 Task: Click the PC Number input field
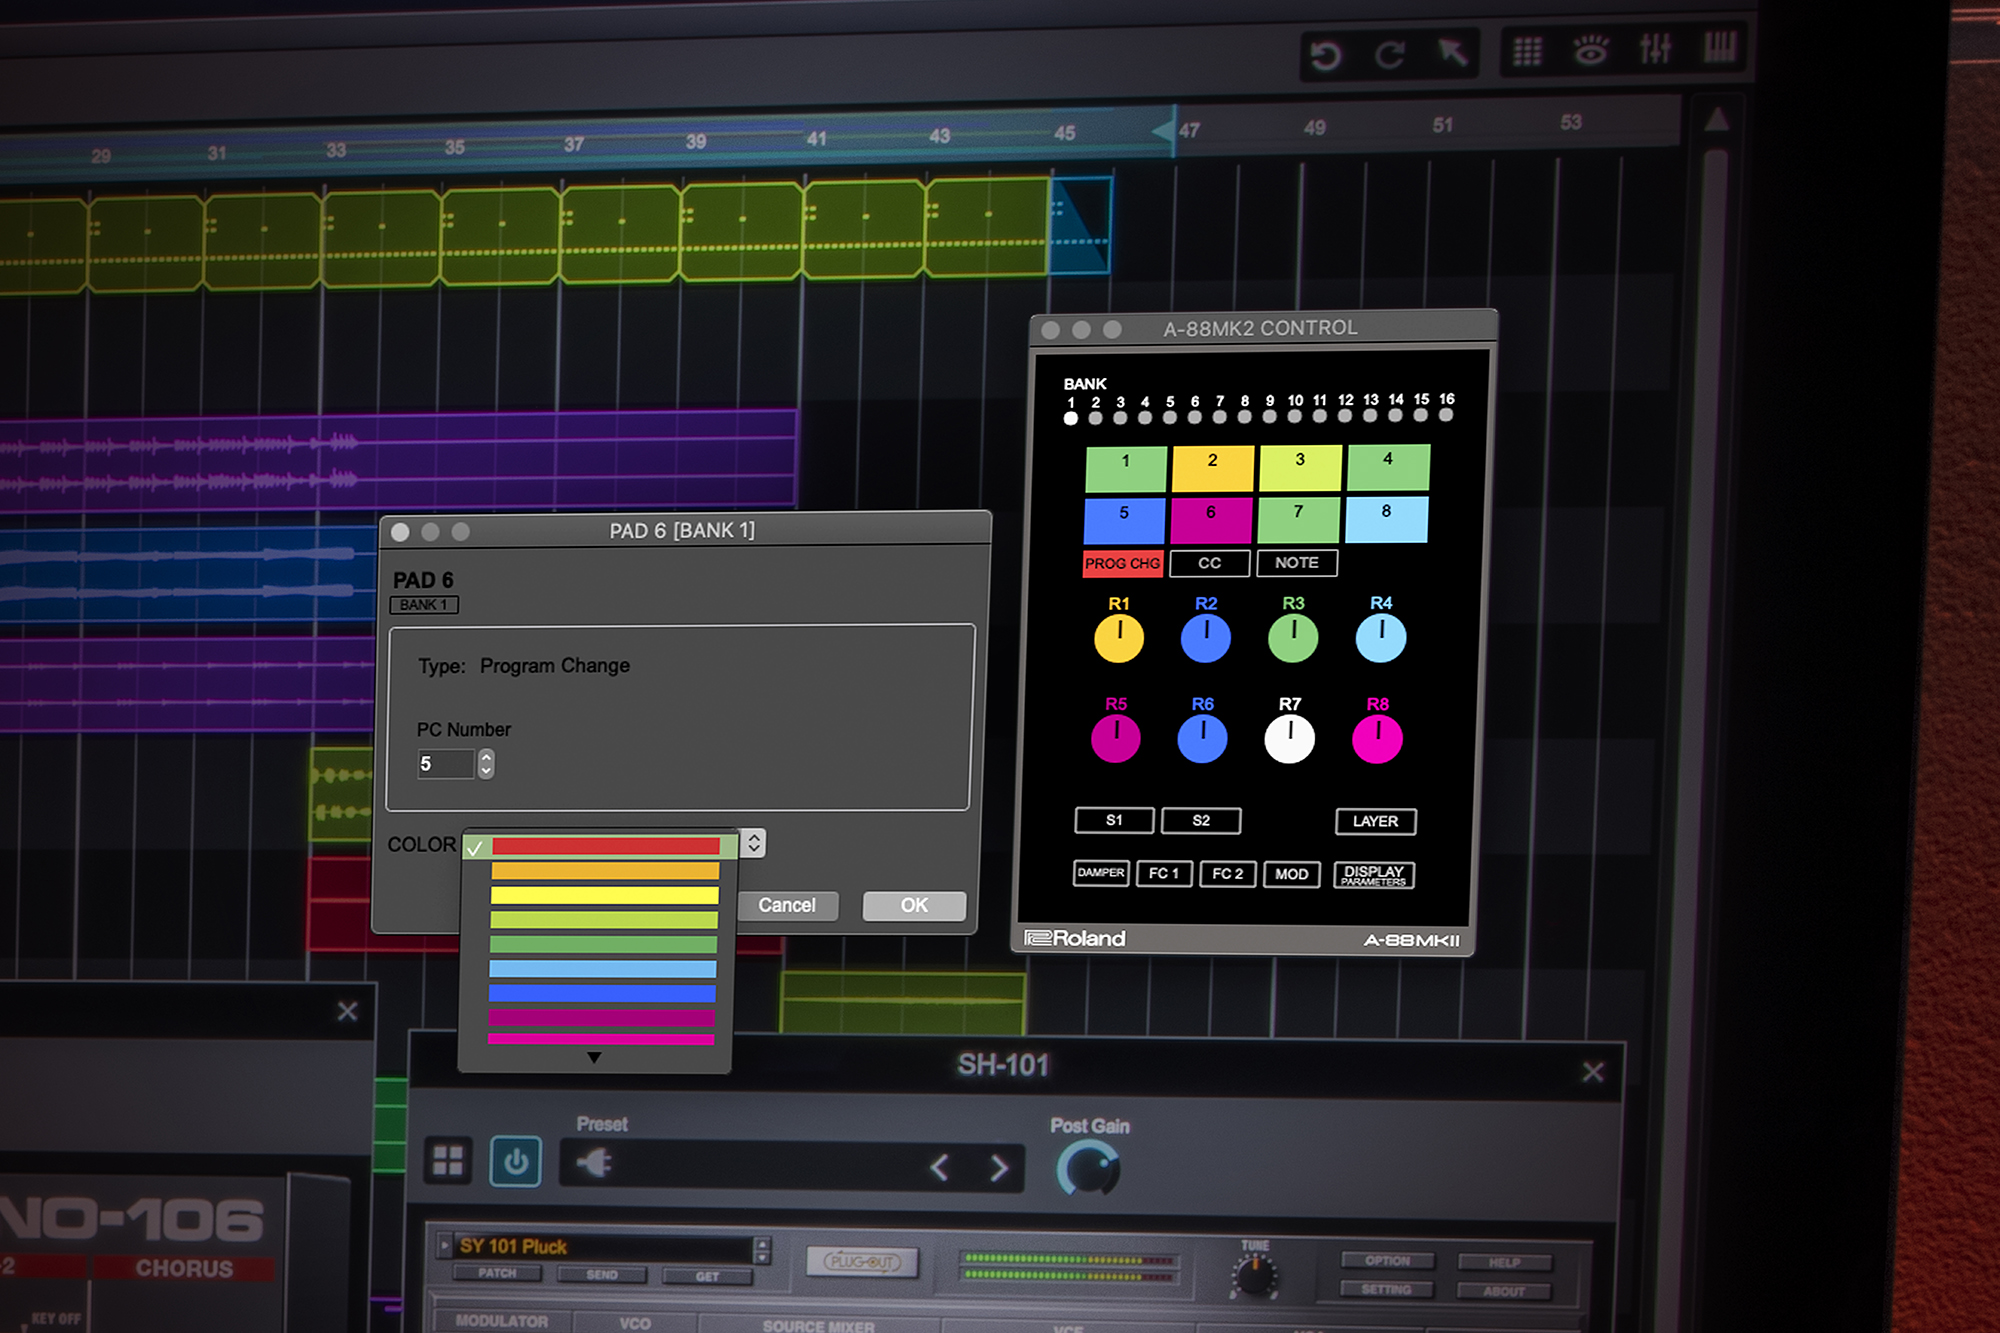pos(445,764)
